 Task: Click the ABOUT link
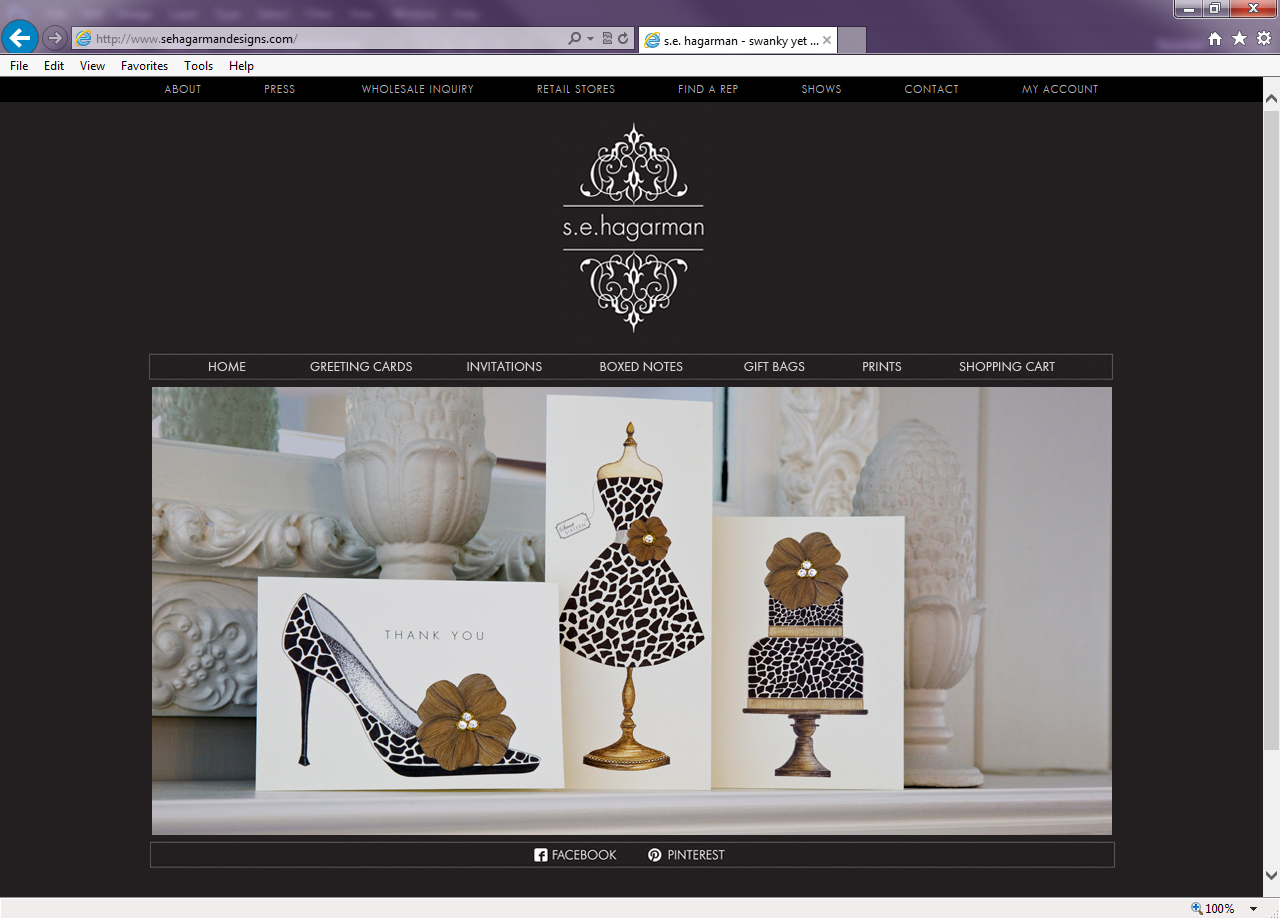coord(183,89)
